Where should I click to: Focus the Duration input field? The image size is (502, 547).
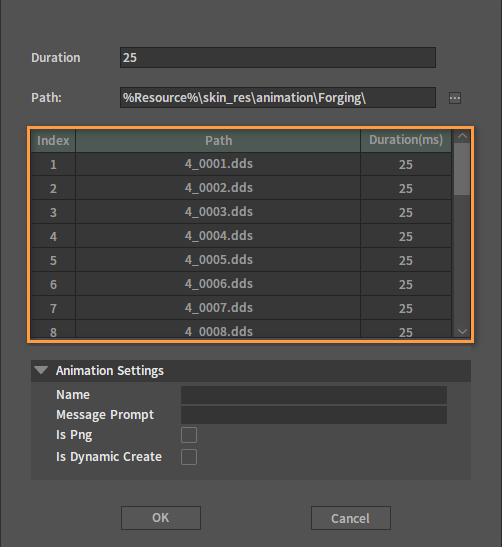coord(278,58)
